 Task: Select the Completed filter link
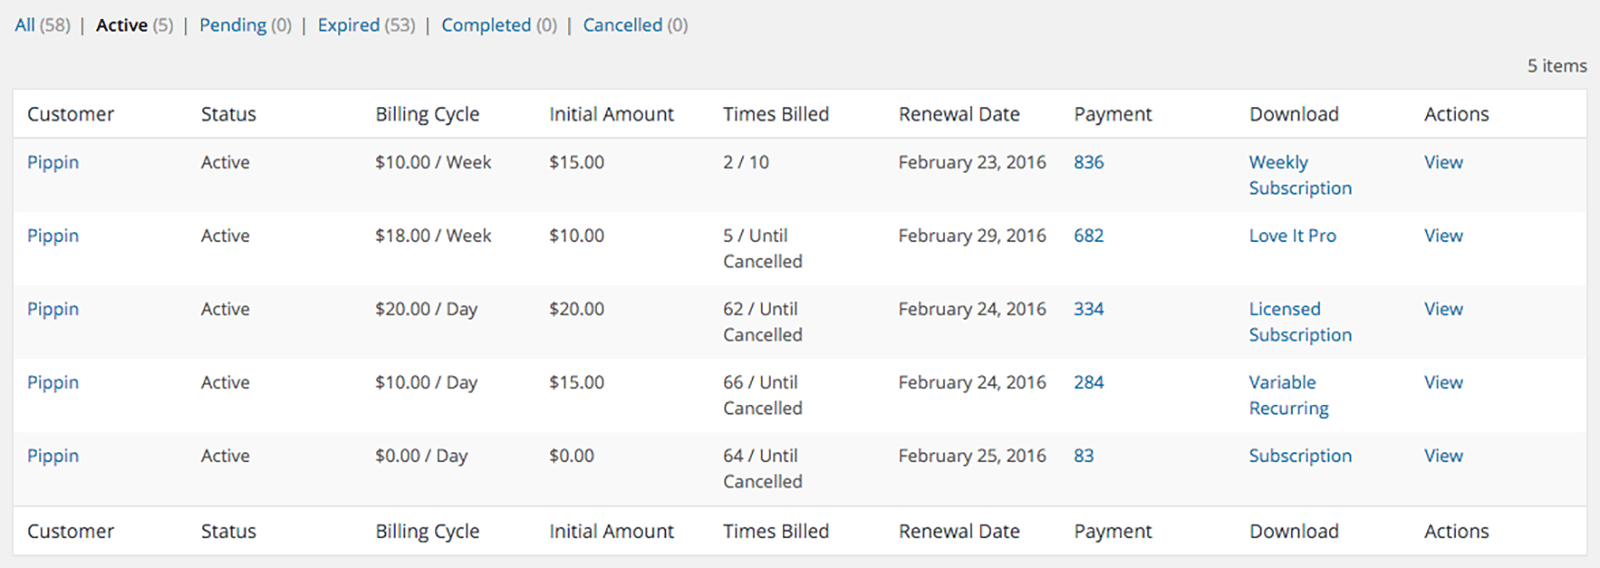[499, 25]
